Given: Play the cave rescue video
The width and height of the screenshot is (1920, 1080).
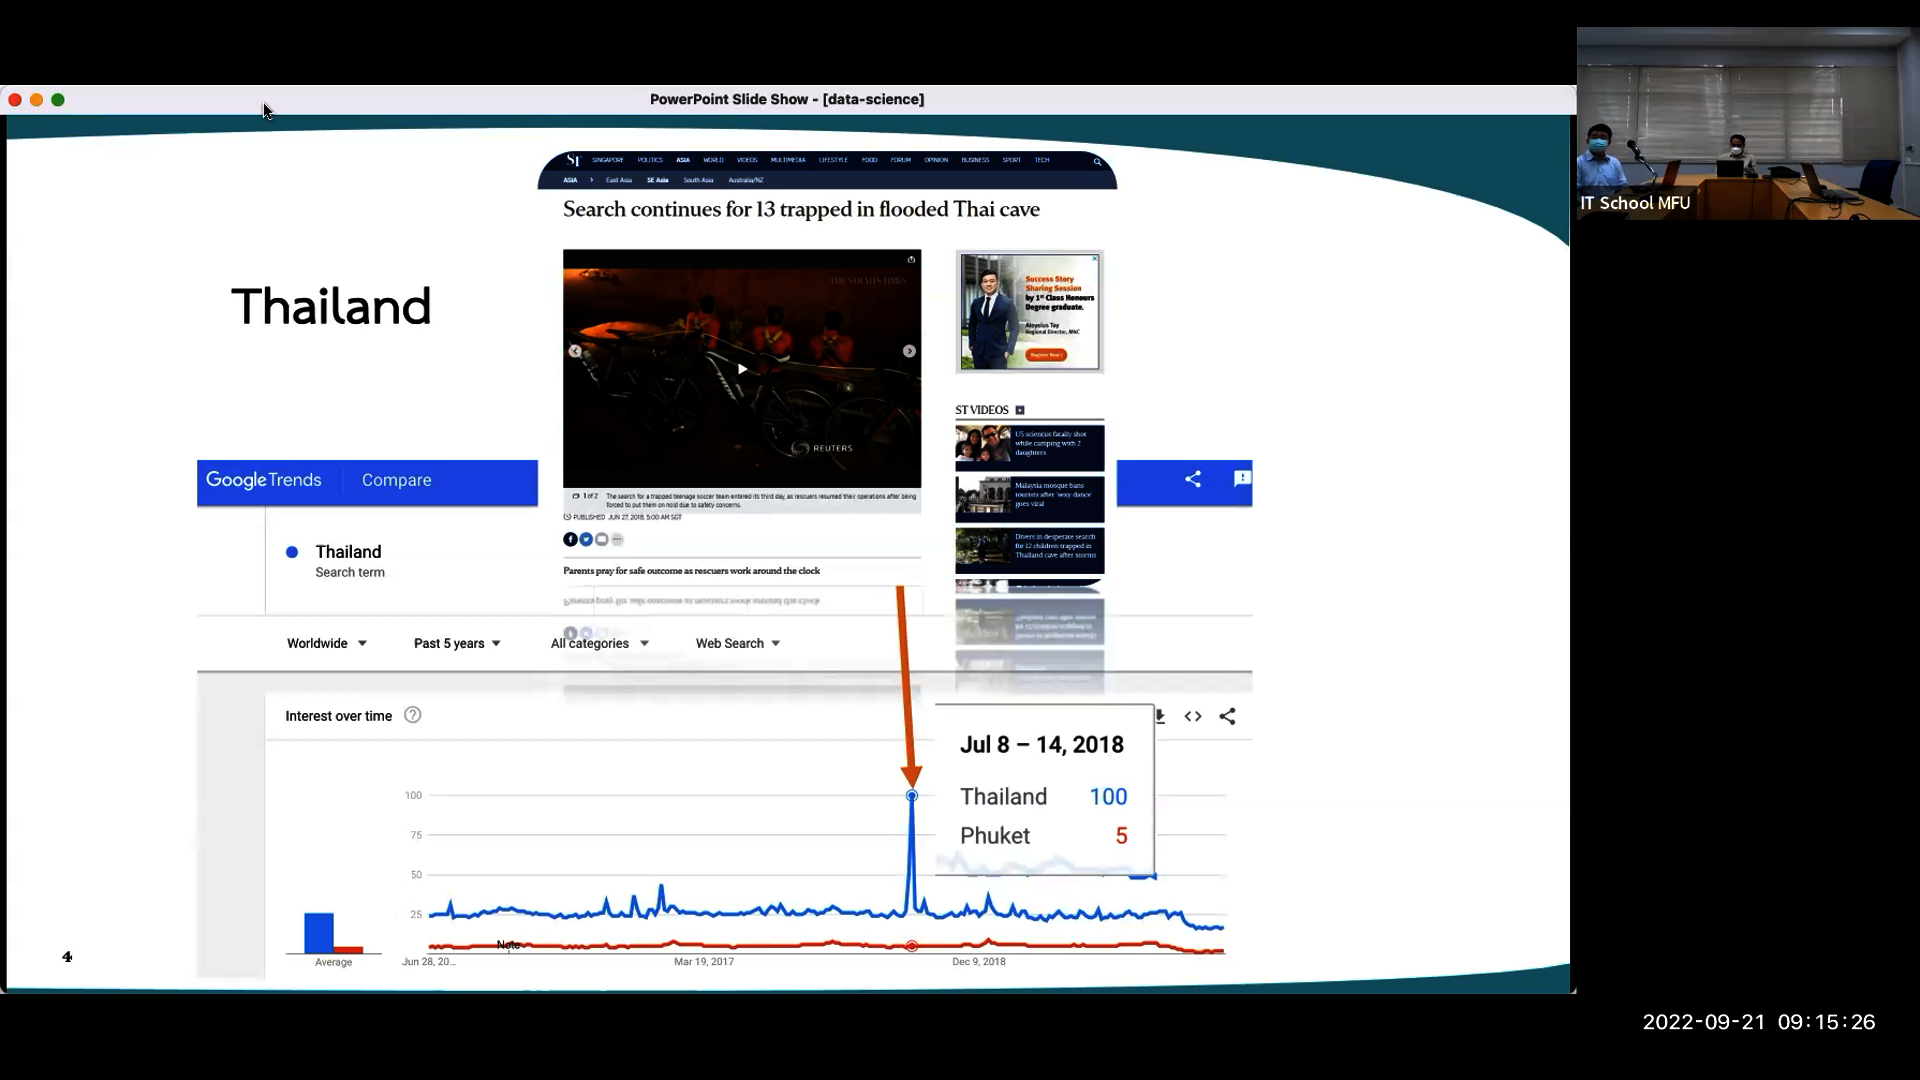Looking at the screenshot, I should tap(742, 369).
